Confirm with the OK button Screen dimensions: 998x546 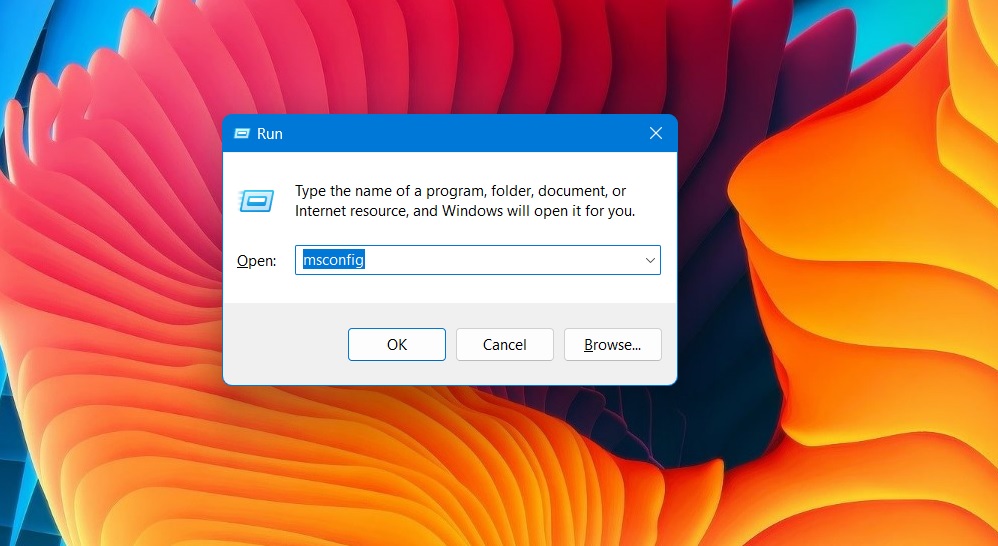(397, 344)
